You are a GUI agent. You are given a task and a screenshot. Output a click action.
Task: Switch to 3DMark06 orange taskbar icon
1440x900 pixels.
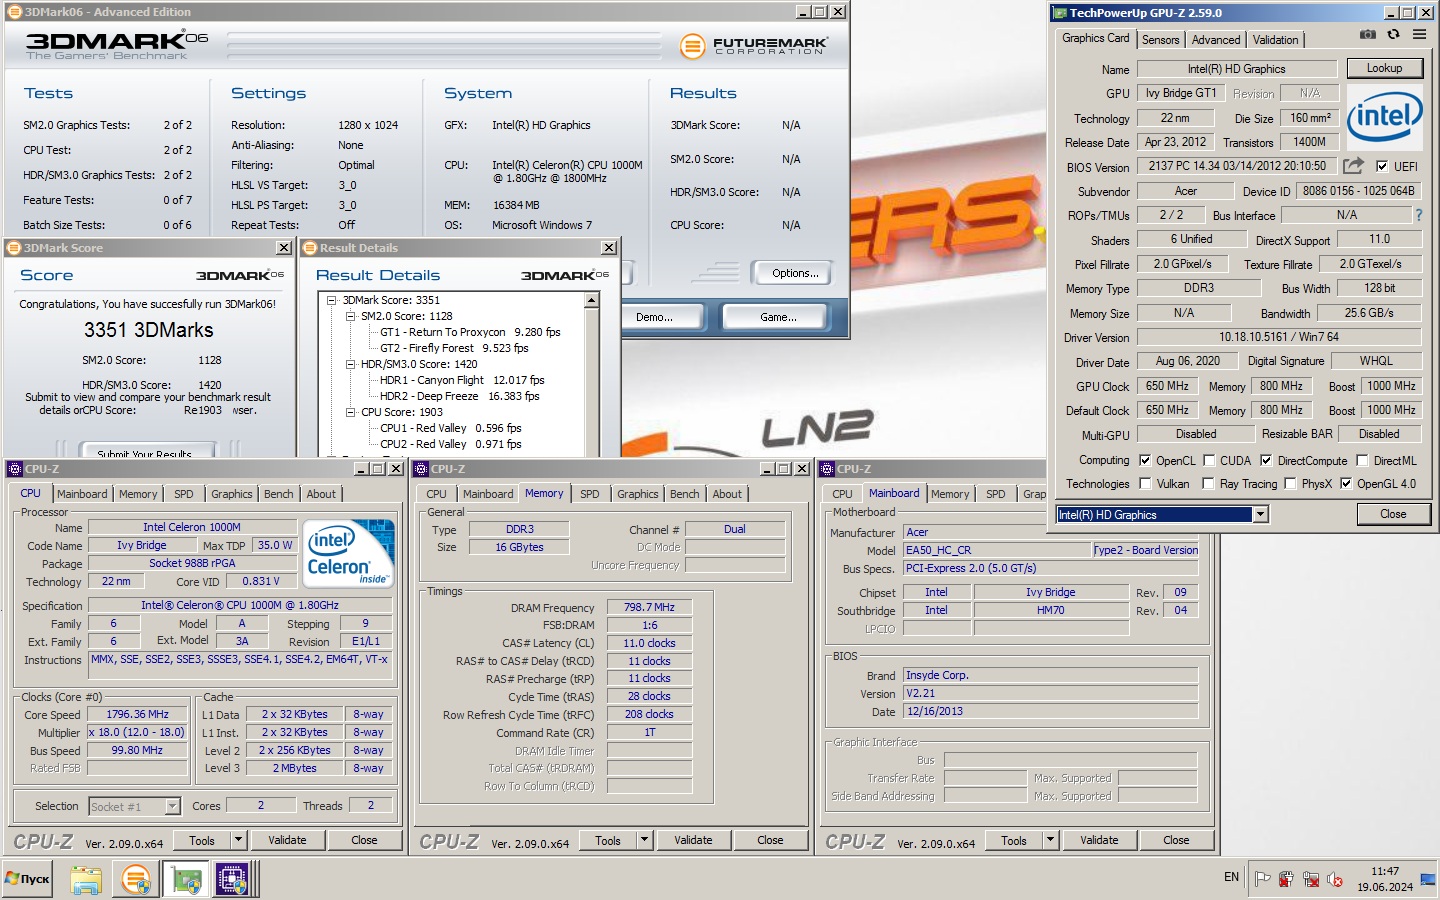pos(136,880)
